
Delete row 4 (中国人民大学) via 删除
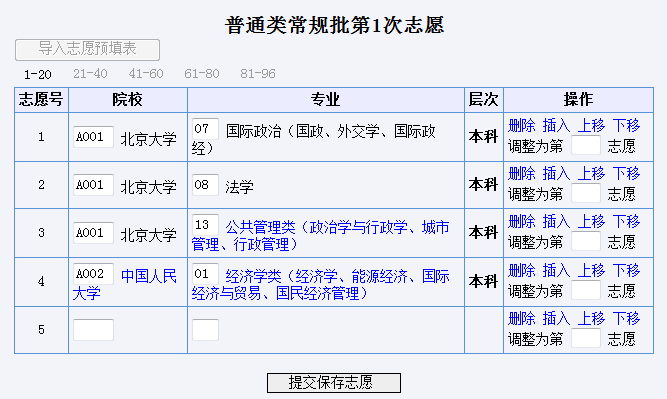click(x=522, y=271)
